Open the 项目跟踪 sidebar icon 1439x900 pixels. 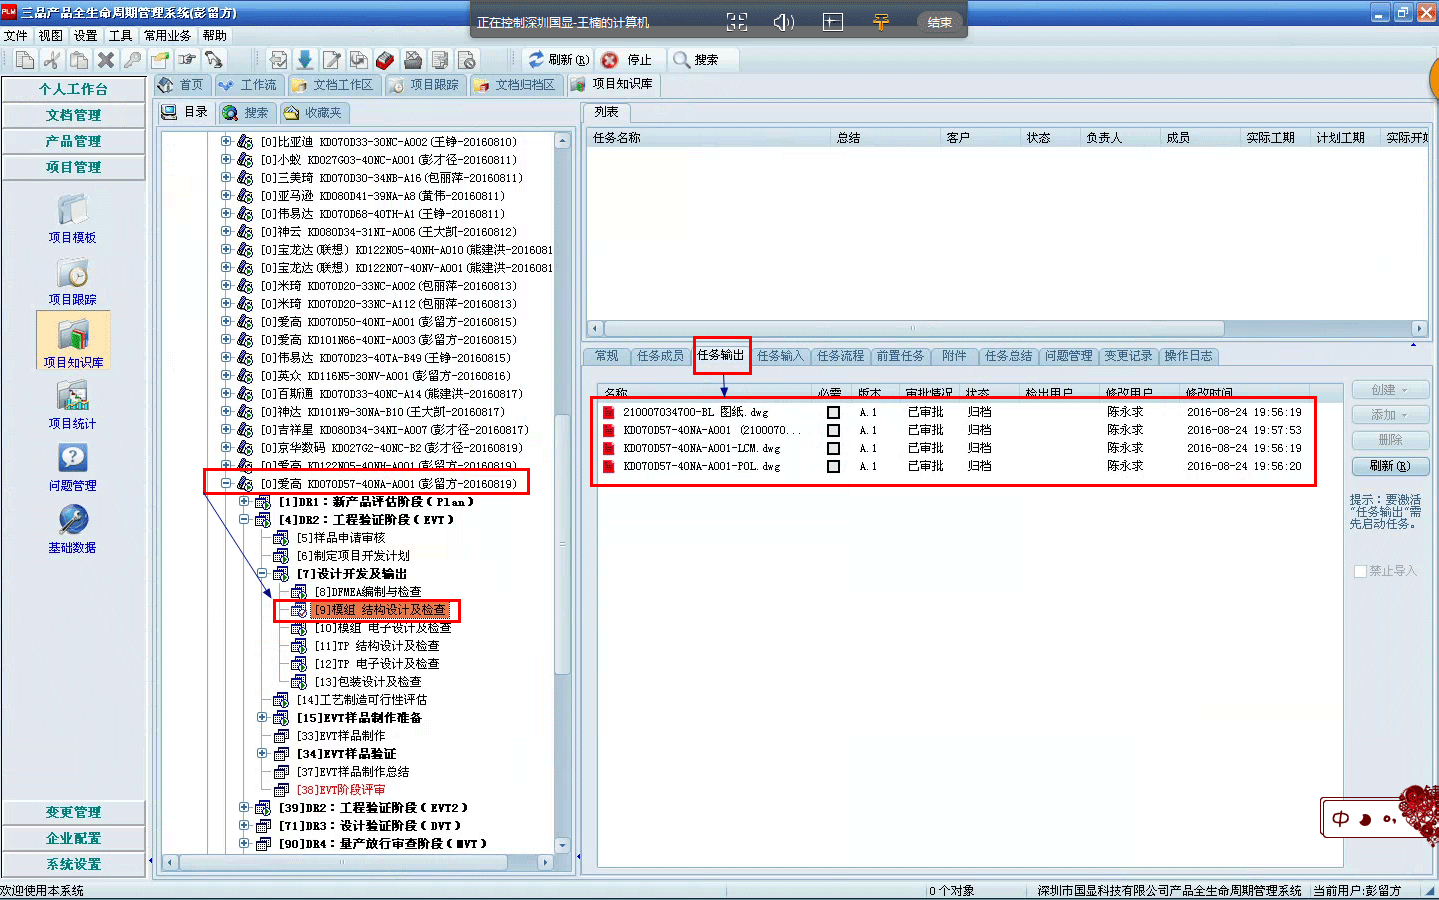(72, 274)
